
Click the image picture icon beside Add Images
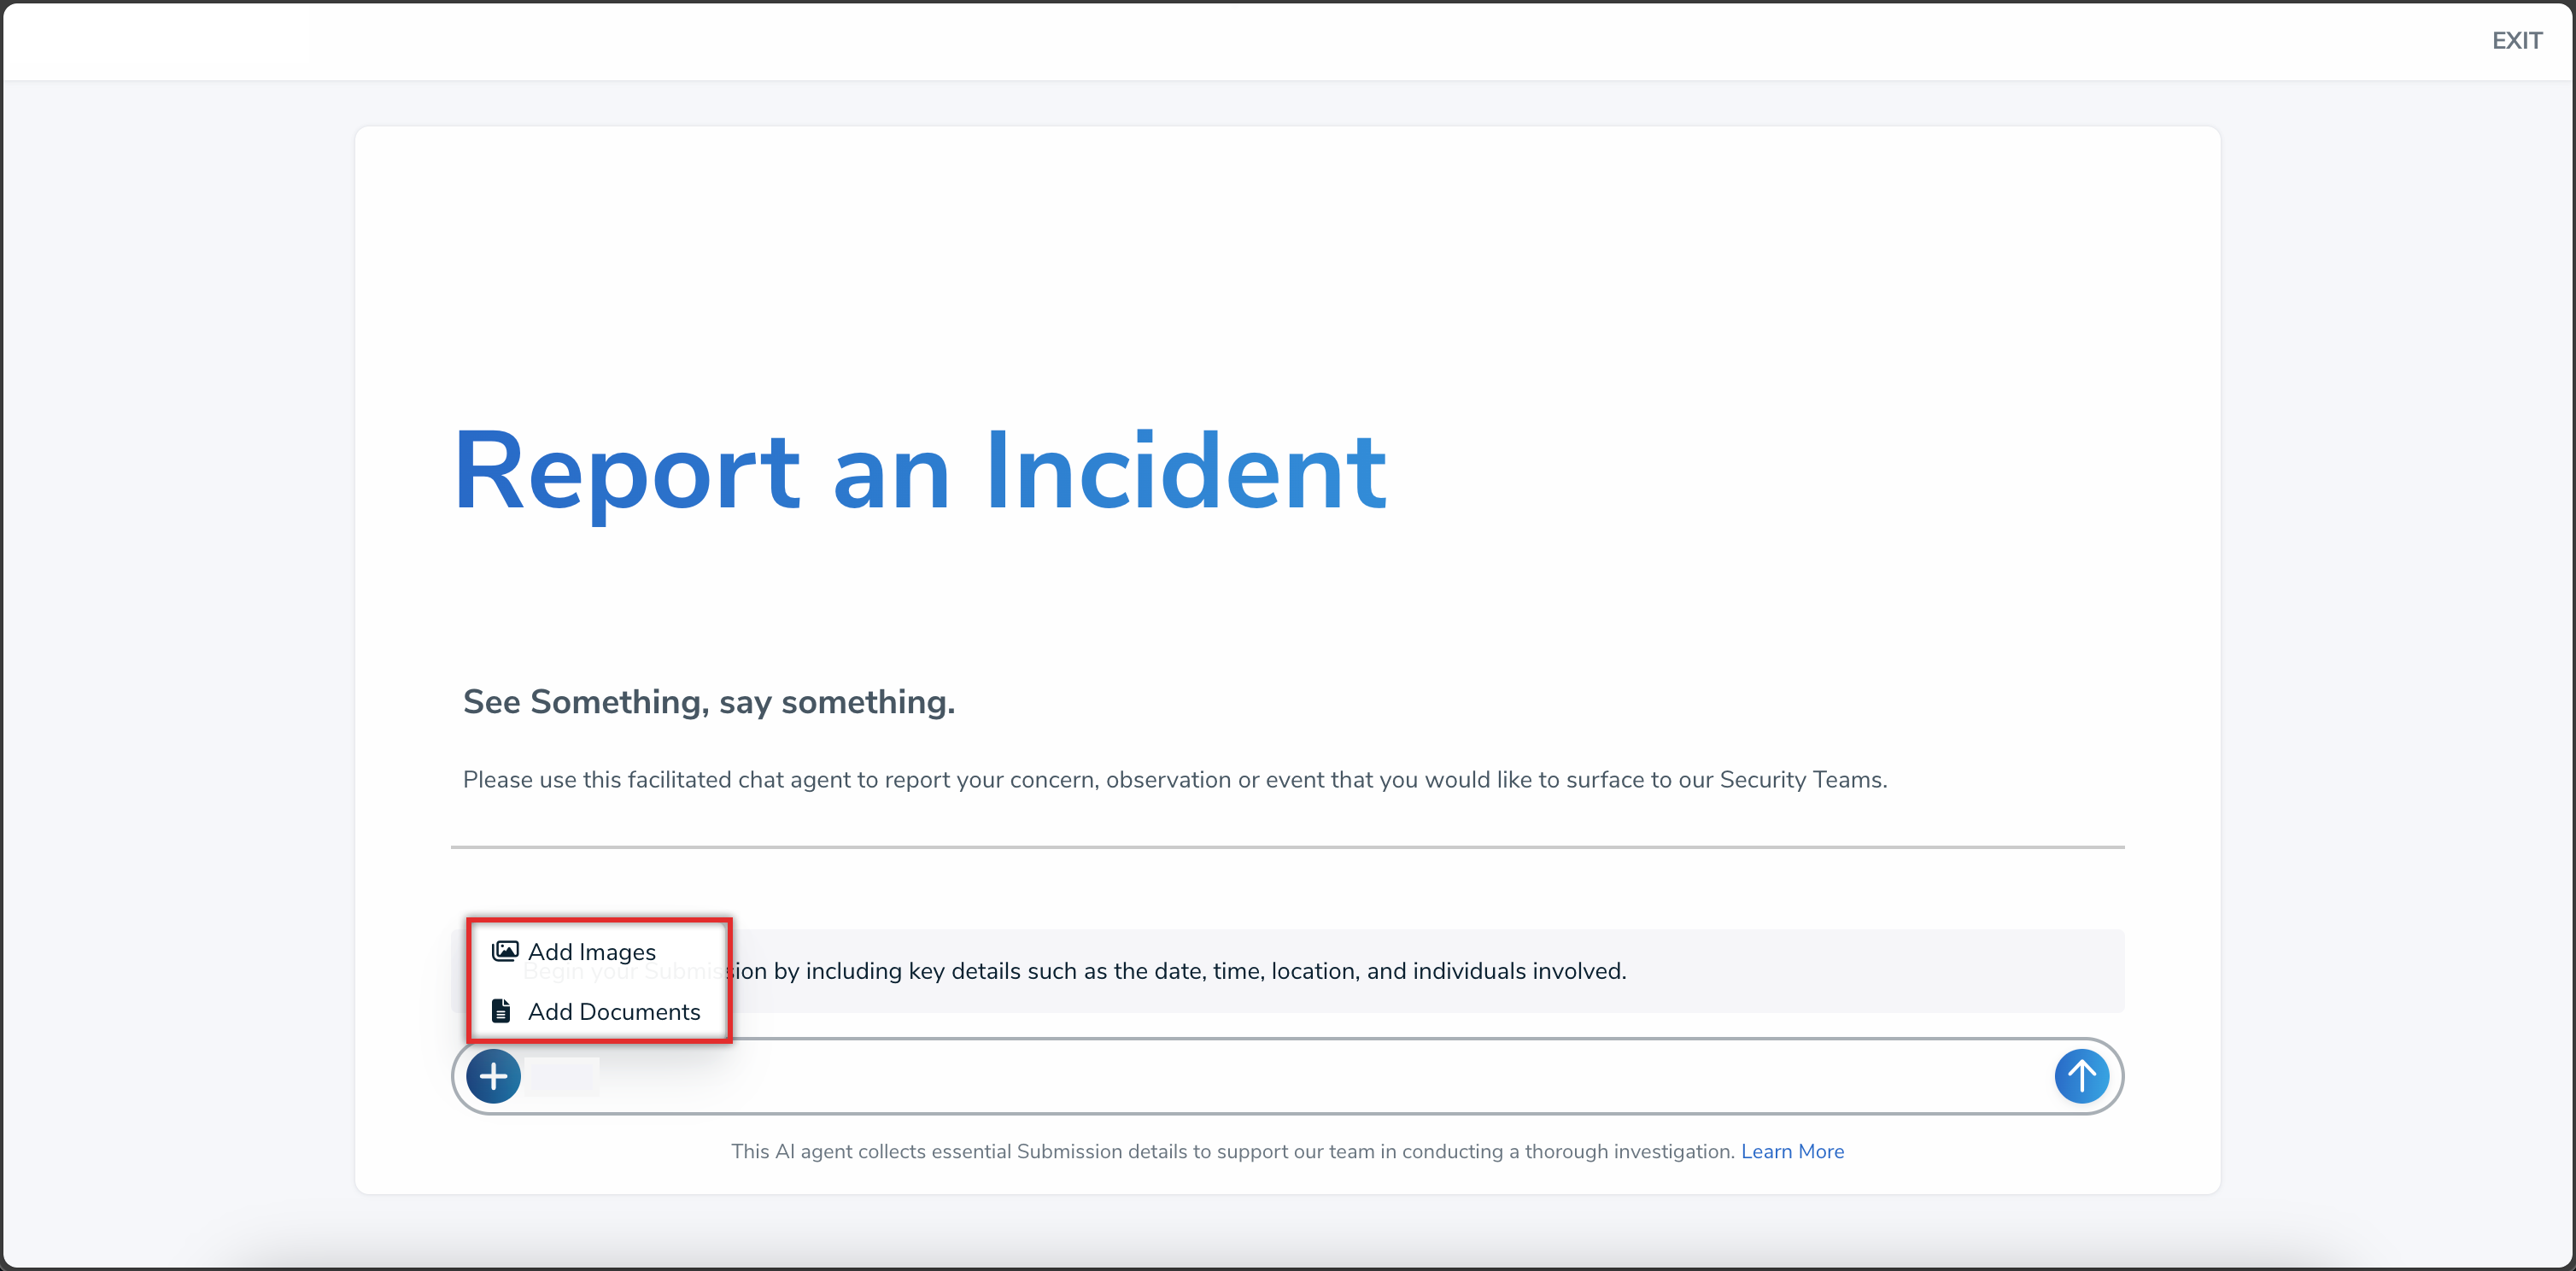505,951
